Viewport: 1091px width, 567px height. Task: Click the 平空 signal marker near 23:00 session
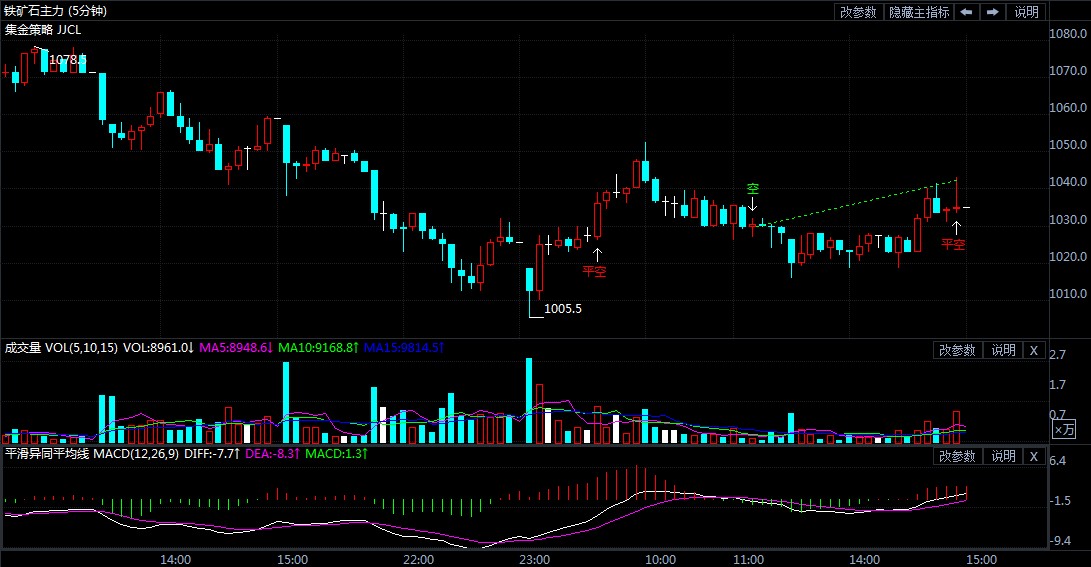tap(594, 271)
